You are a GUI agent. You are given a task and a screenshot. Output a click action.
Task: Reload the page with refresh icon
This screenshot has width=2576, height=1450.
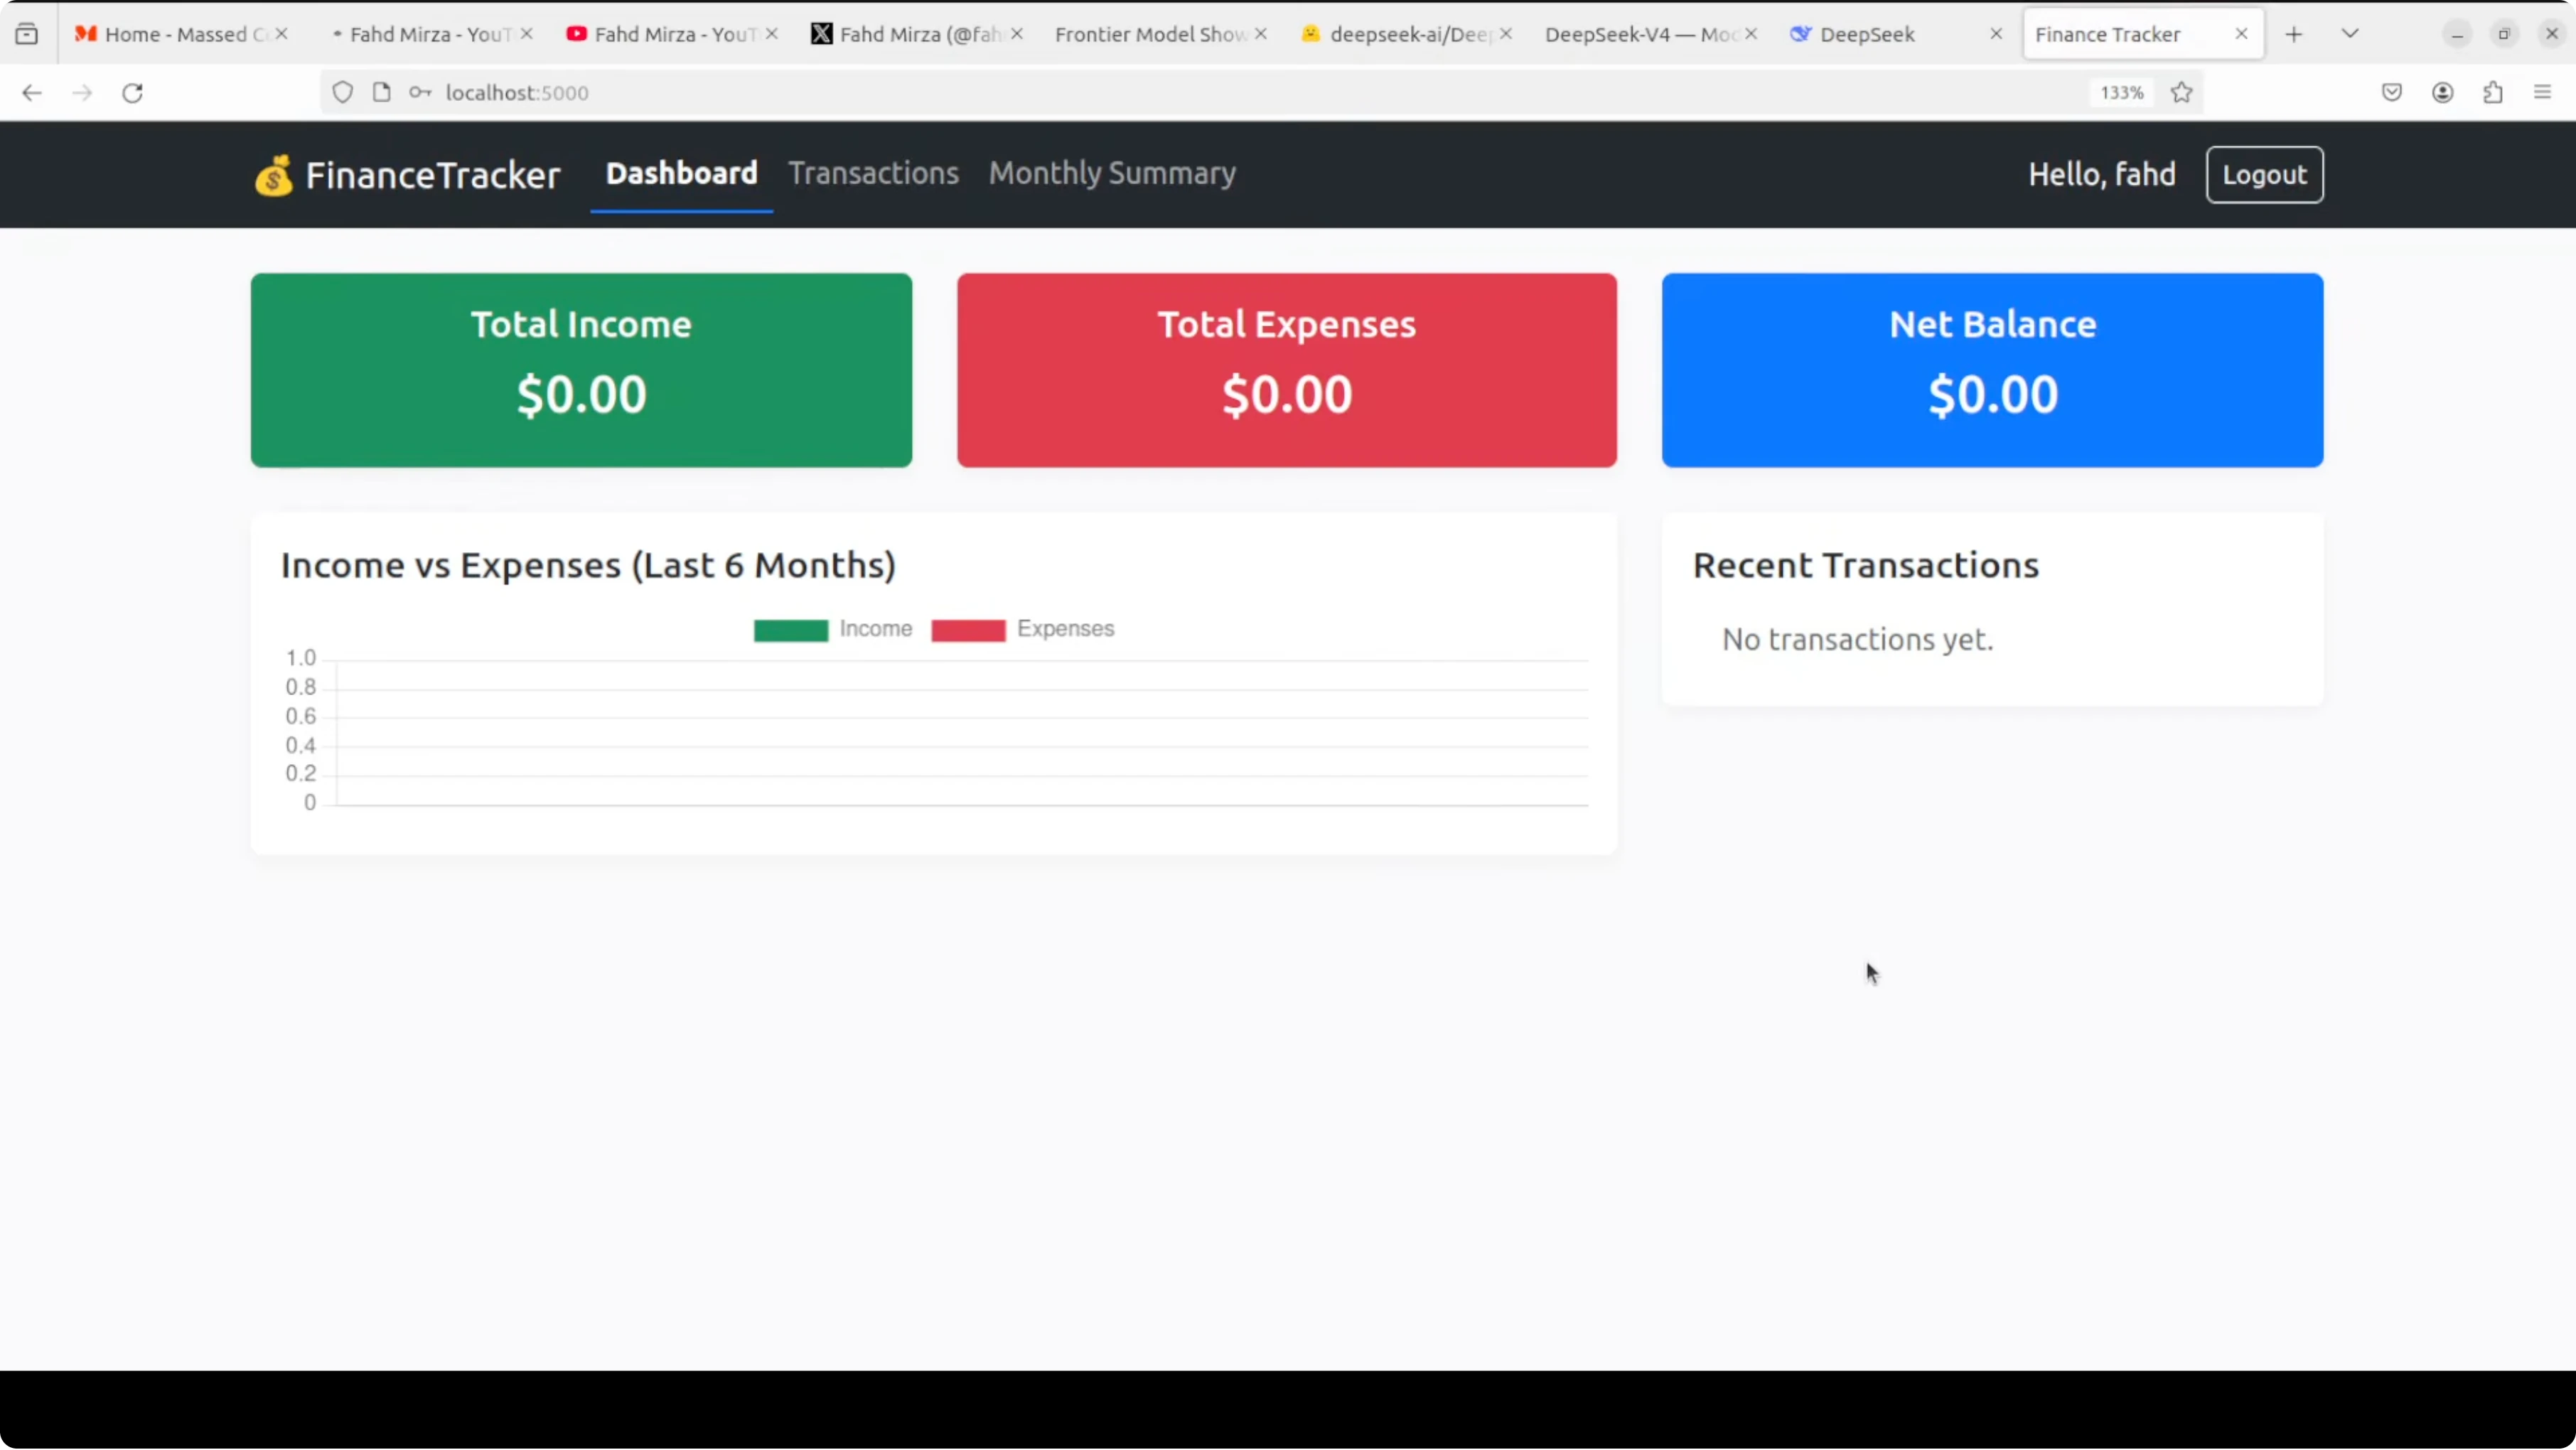132,93
